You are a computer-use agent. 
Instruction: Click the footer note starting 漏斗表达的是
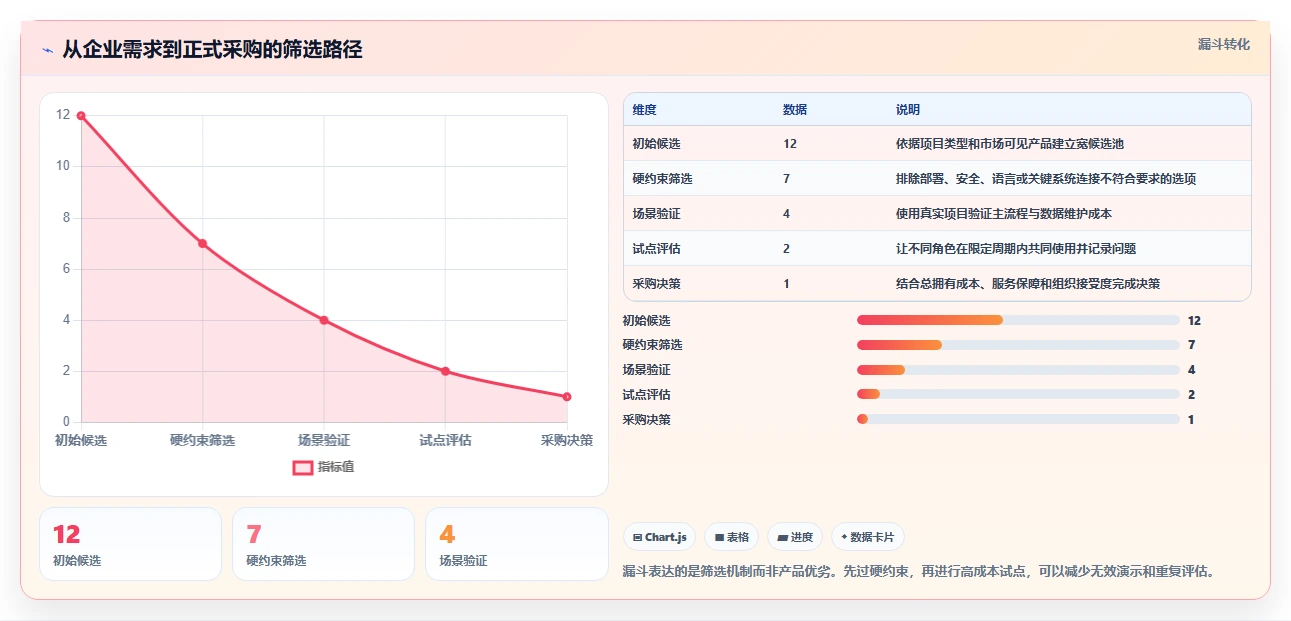click(919, 572)
